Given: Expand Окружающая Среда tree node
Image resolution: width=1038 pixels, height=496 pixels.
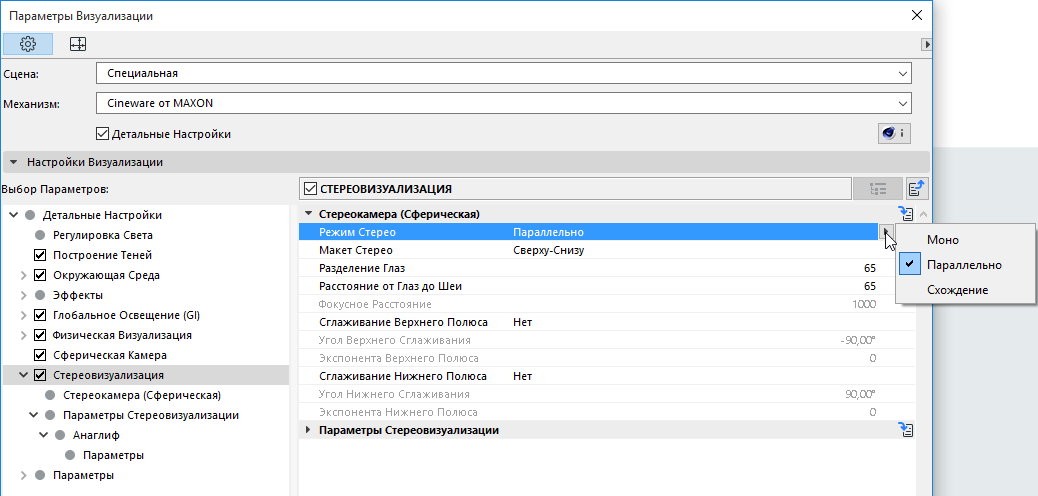Looking at the screenshot, I should (x=24, y=275).
